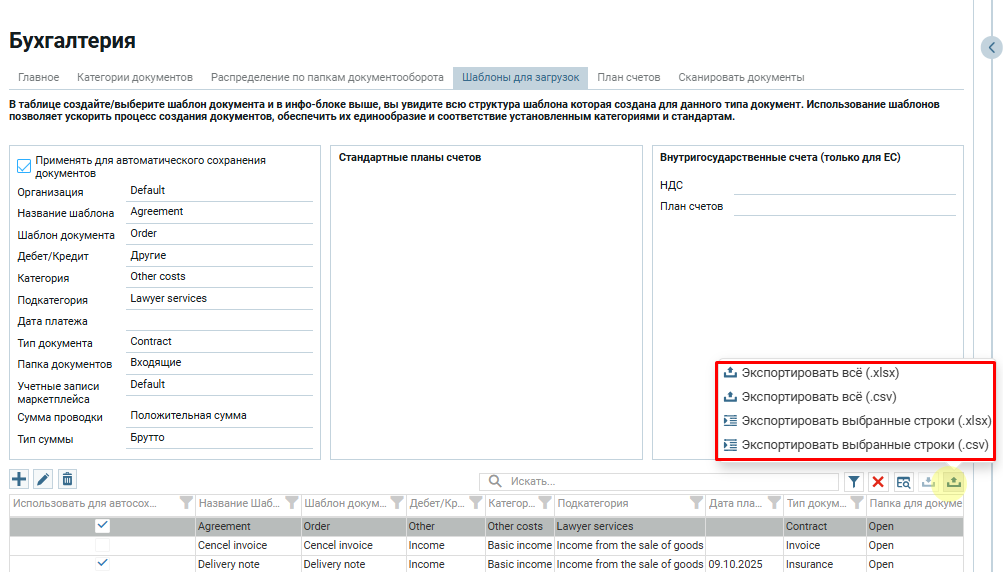Click the import icon next to export
The width and height of the screenshot is (1003, 572).
coord(928,482)
